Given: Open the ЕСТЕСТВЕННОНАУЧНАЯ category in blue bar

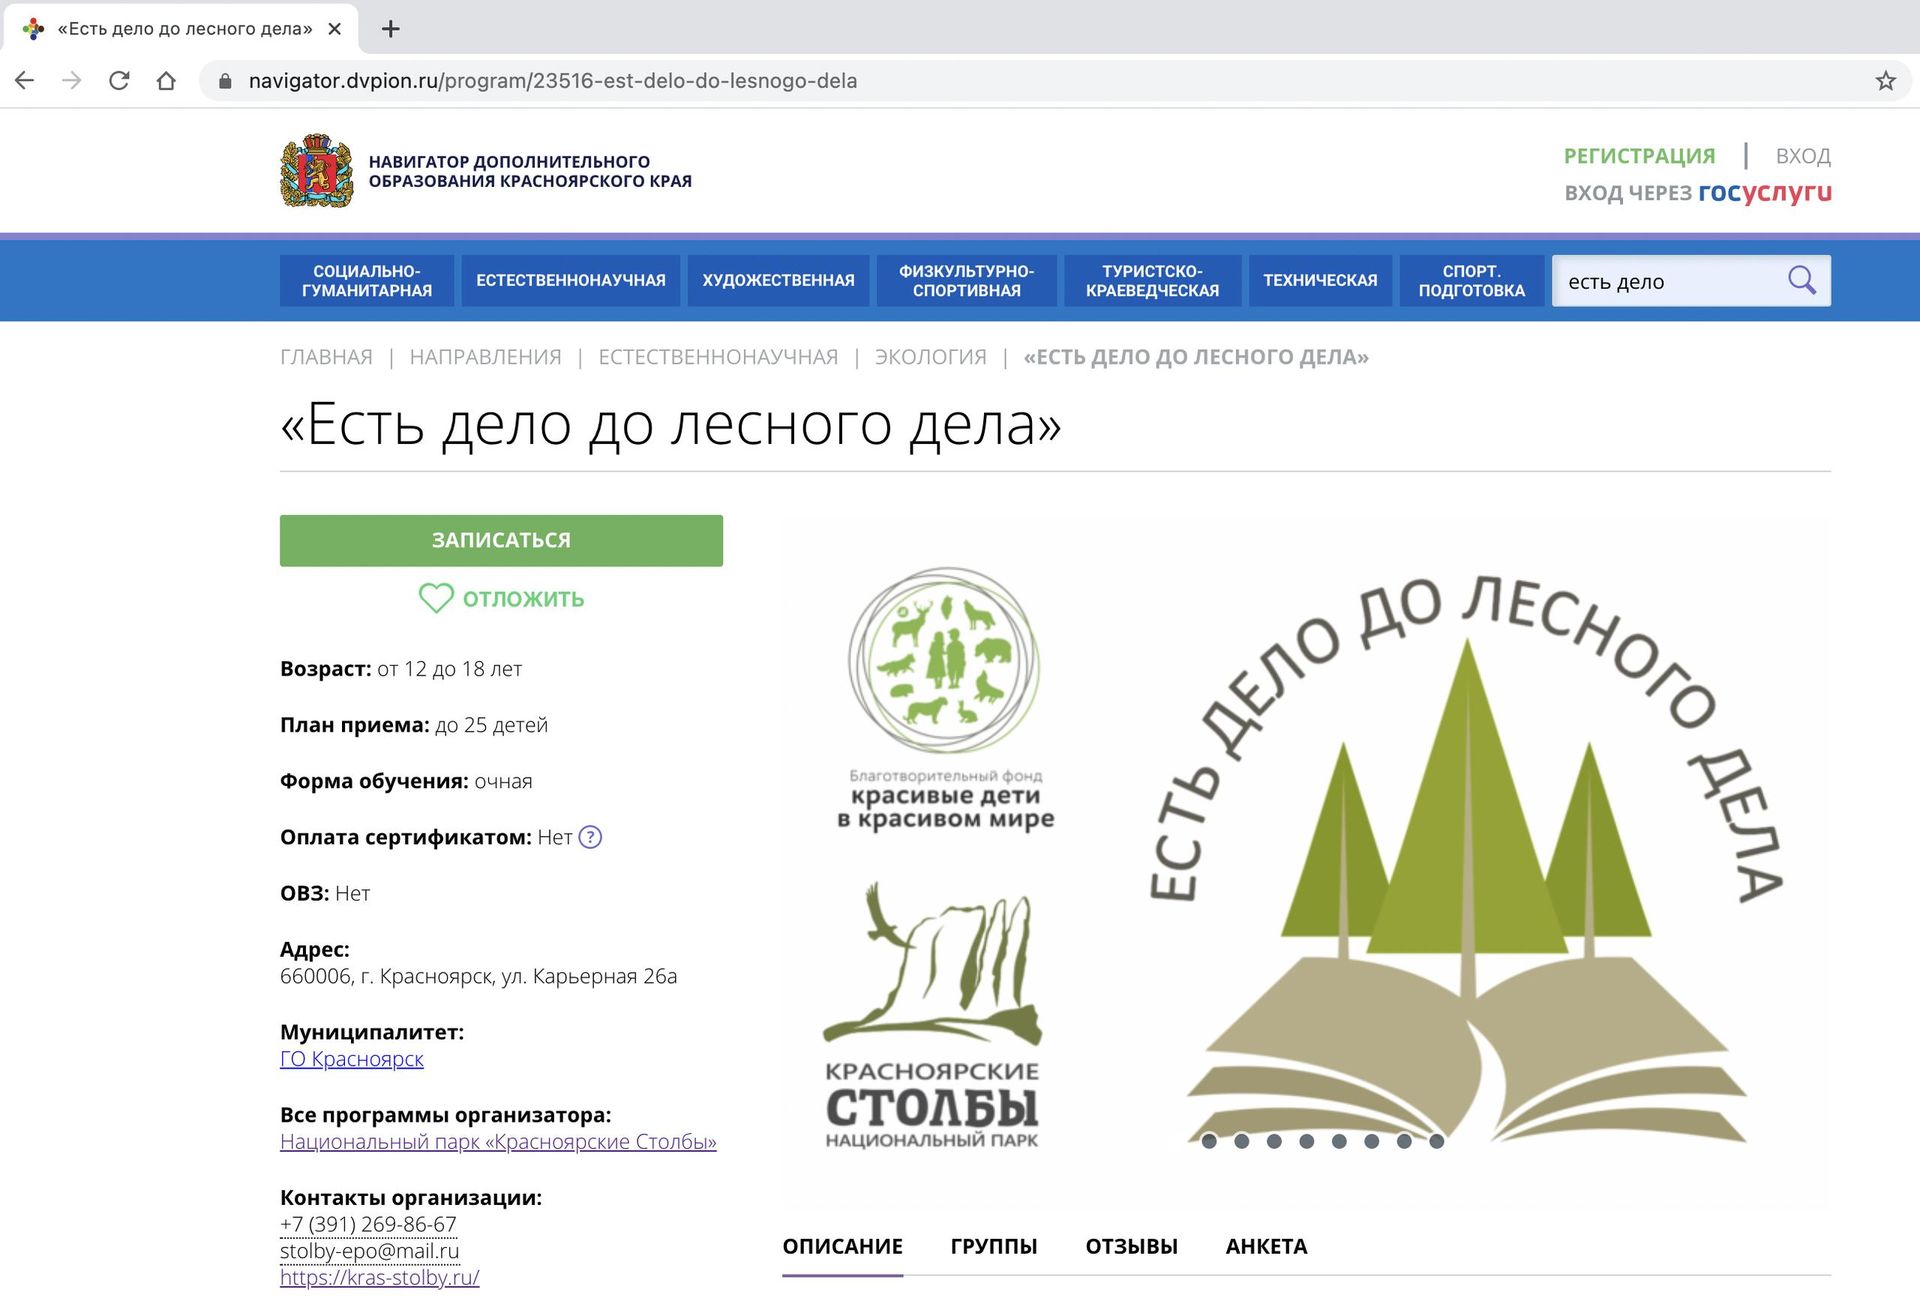Looking at the screenshot, I should (x=571, y=281).
